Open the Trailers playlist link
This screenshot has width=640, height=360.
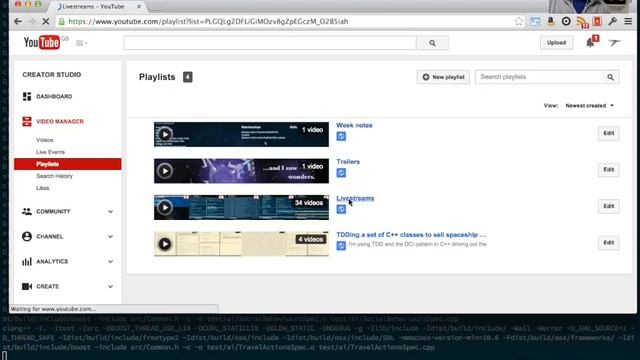coord(348,162)
